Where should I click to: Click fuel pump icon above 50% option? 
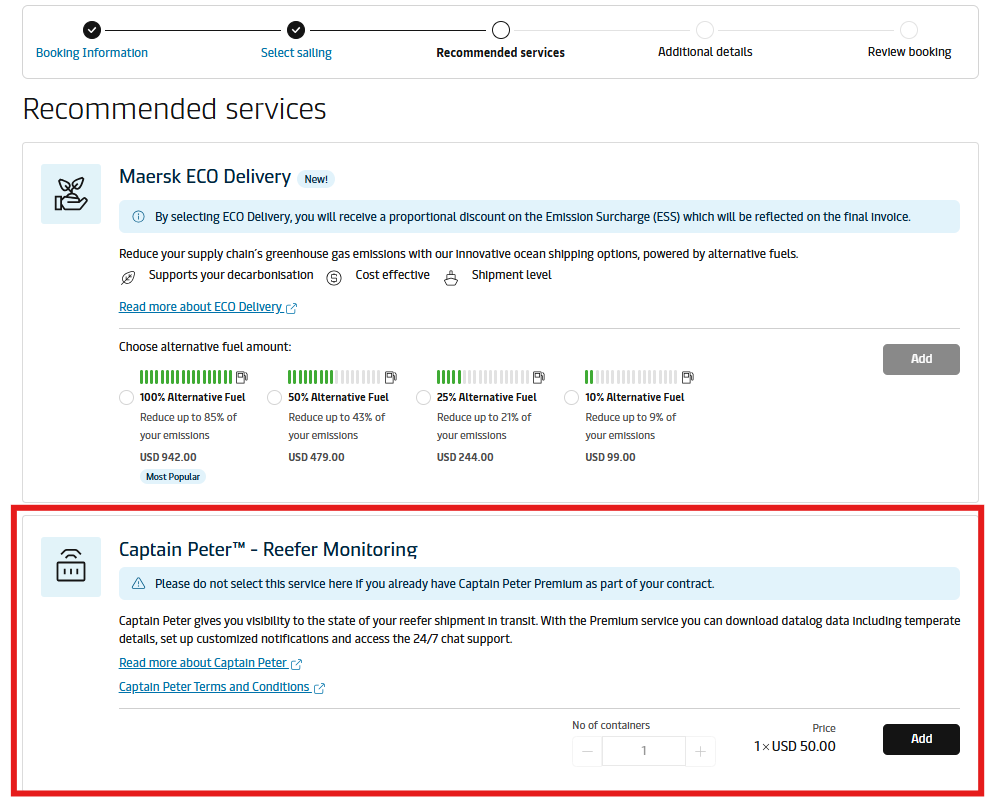391,377
